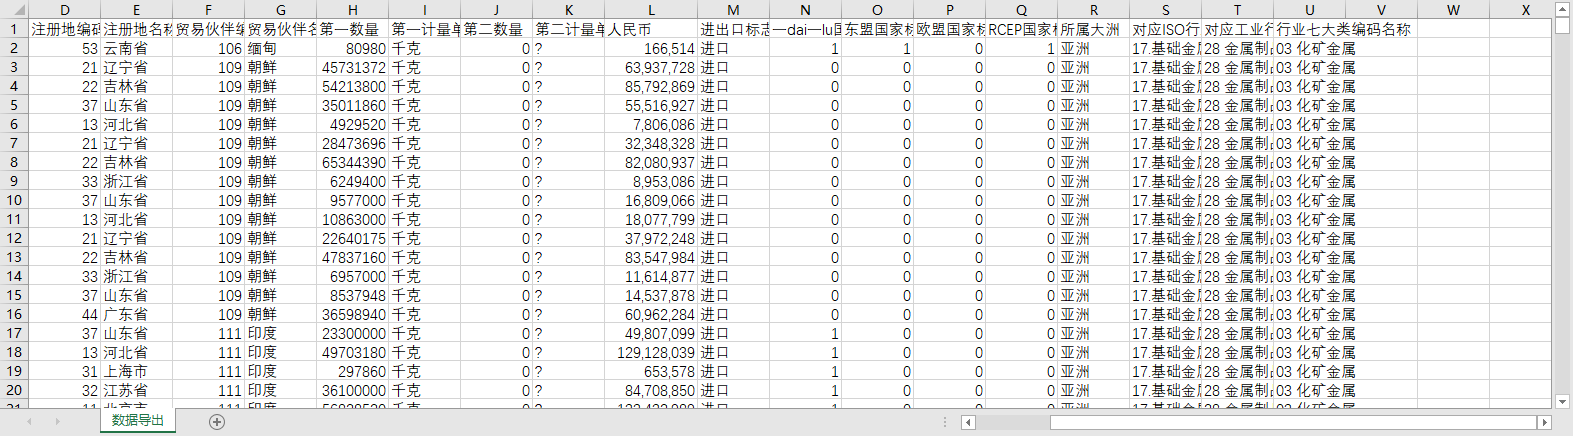Click the 进出口标志 header cell
The height and width of the screenshot is (436, 1573).
click(733, 29)
